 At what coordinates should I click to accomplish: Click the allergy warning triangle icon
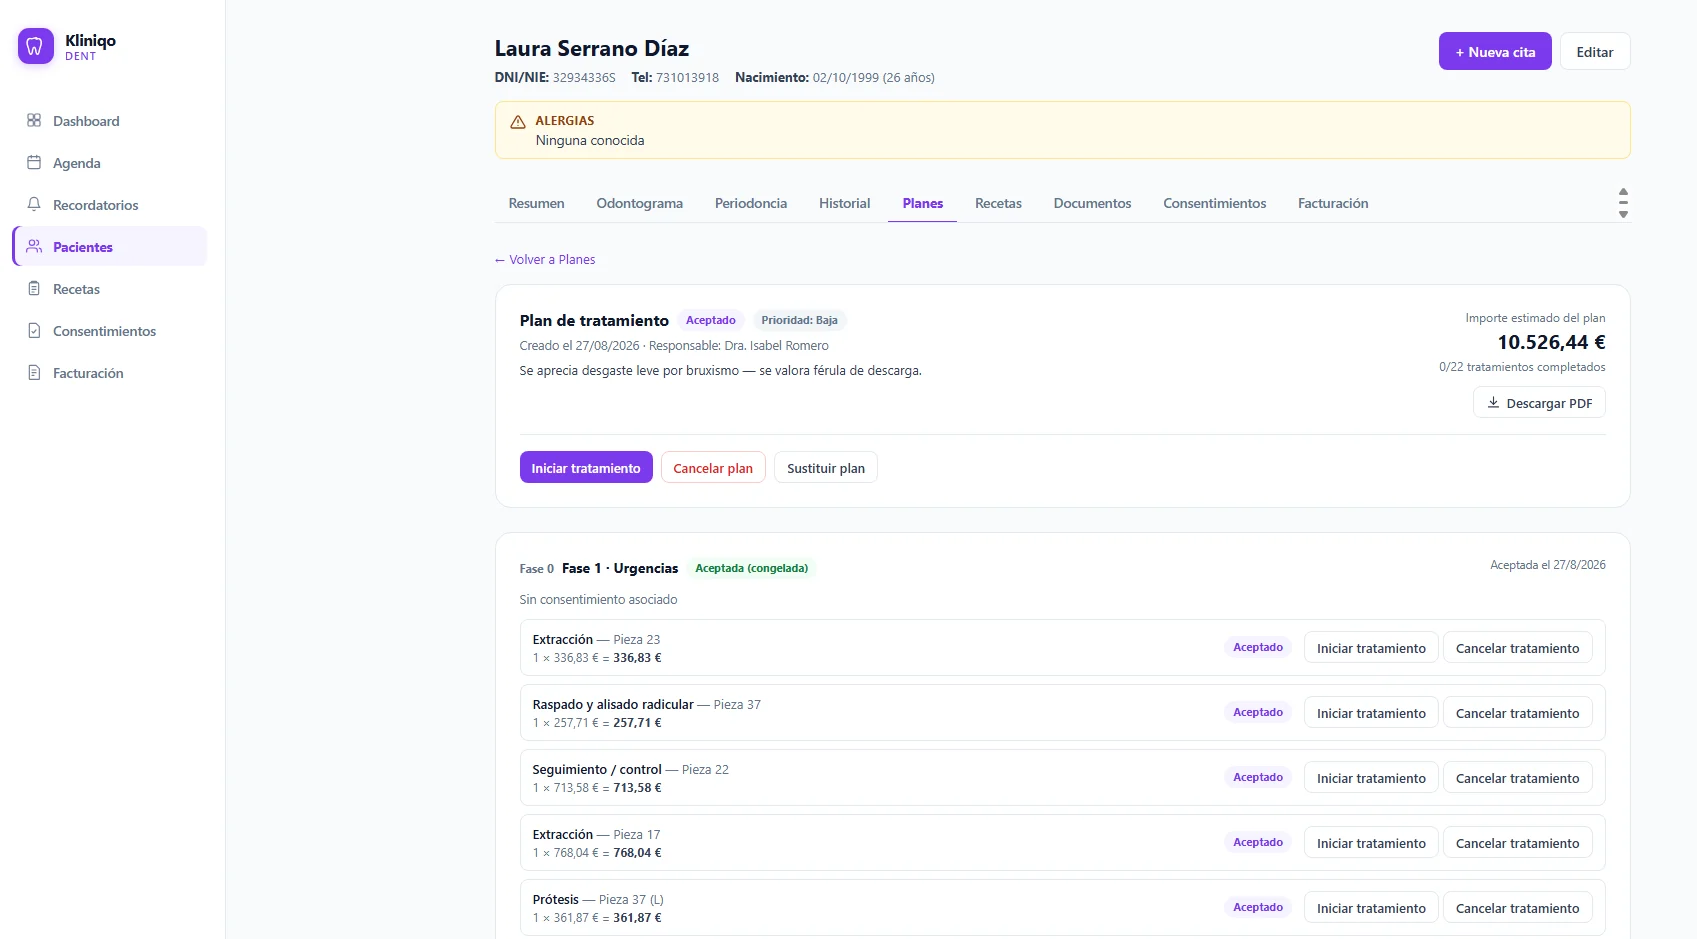[518, 122]
